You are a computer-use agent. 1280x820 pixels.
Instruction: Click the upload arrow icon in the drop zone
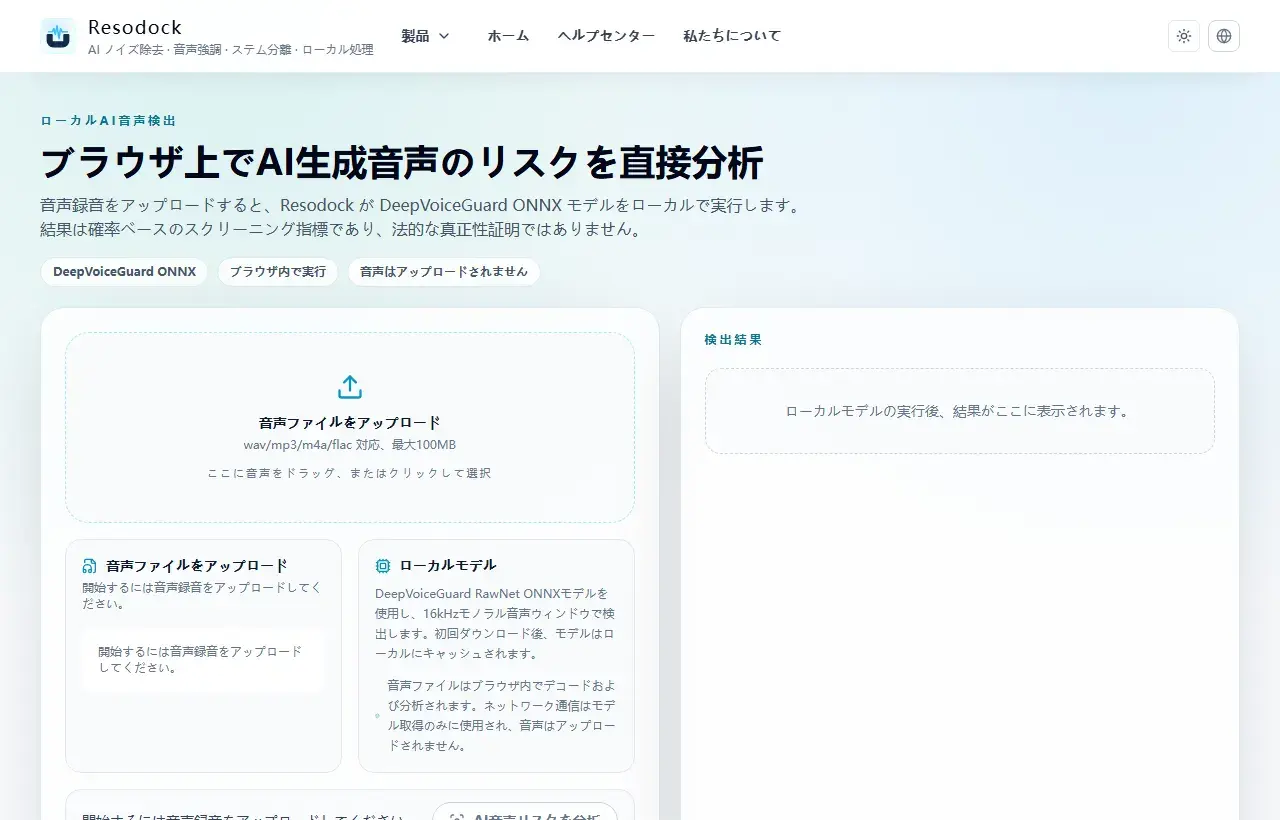(350, 387)
